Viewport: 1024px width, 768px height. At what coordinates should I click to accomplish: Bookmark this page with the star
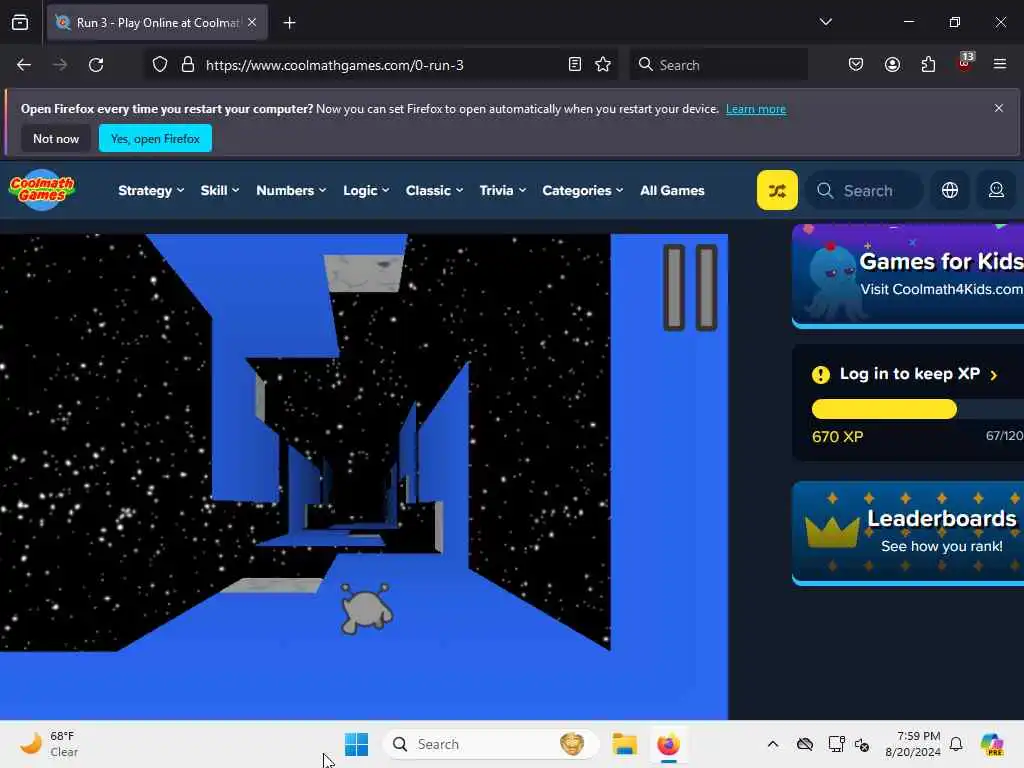[x=603, y=64]
